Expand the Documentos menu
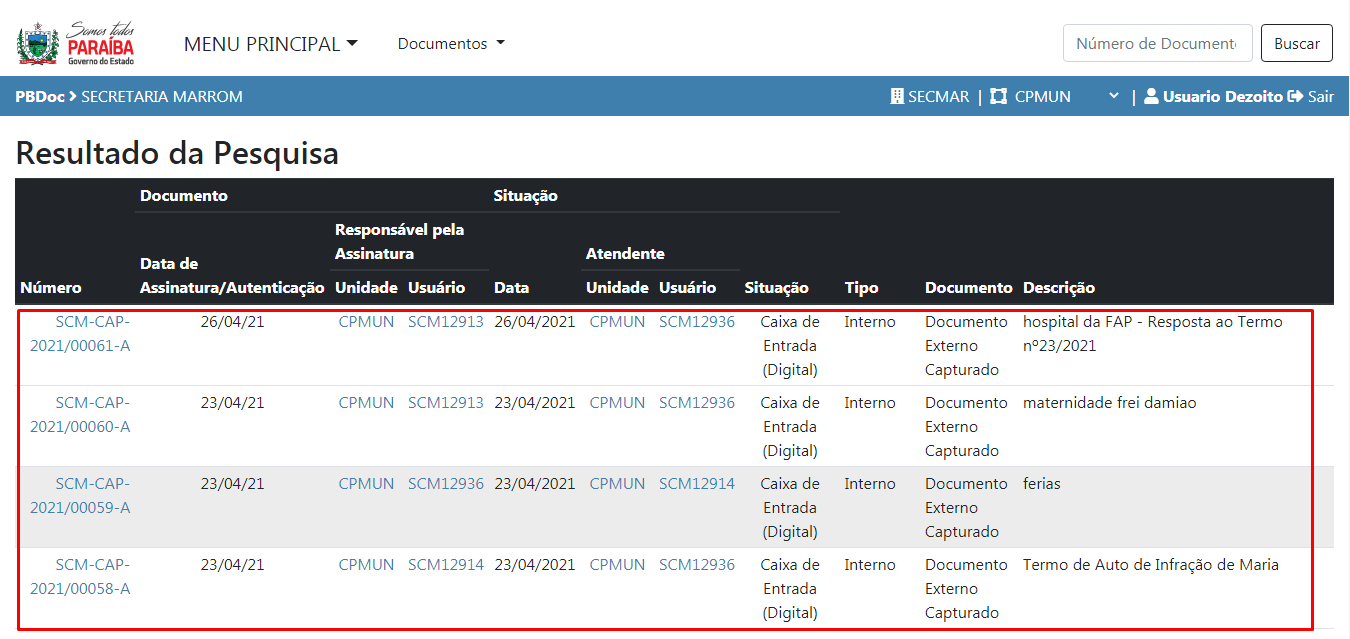This screenshot has height=639, width=1350. pos(451,44)
